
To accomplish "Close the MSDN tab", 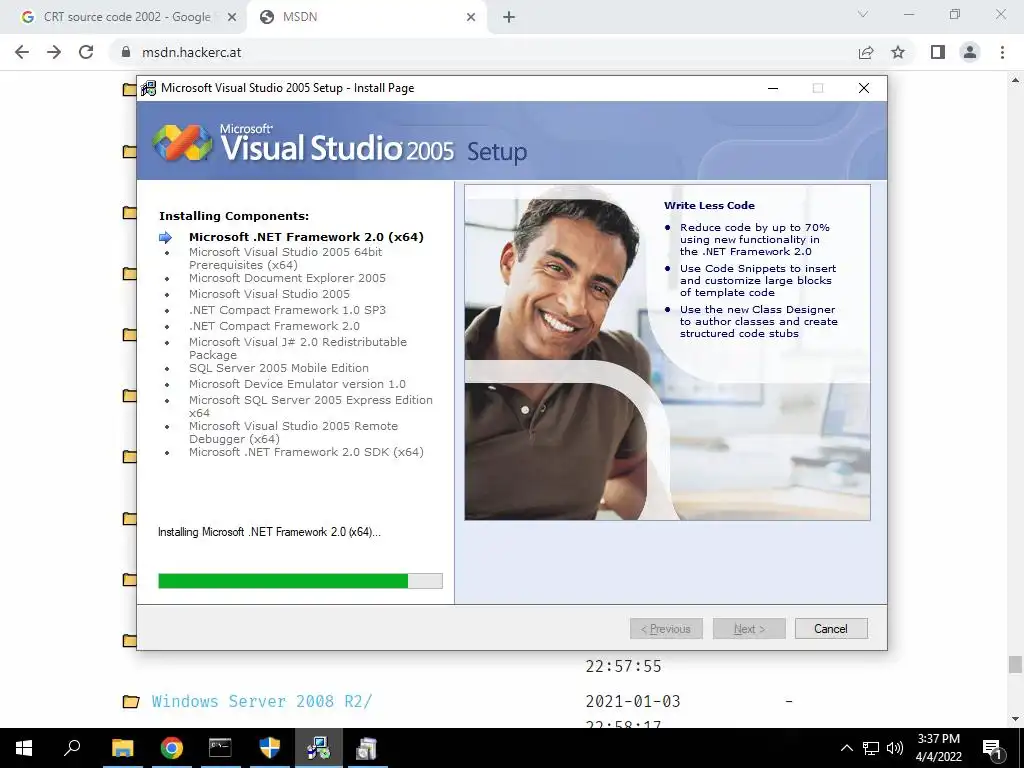I will coord(471,17).
